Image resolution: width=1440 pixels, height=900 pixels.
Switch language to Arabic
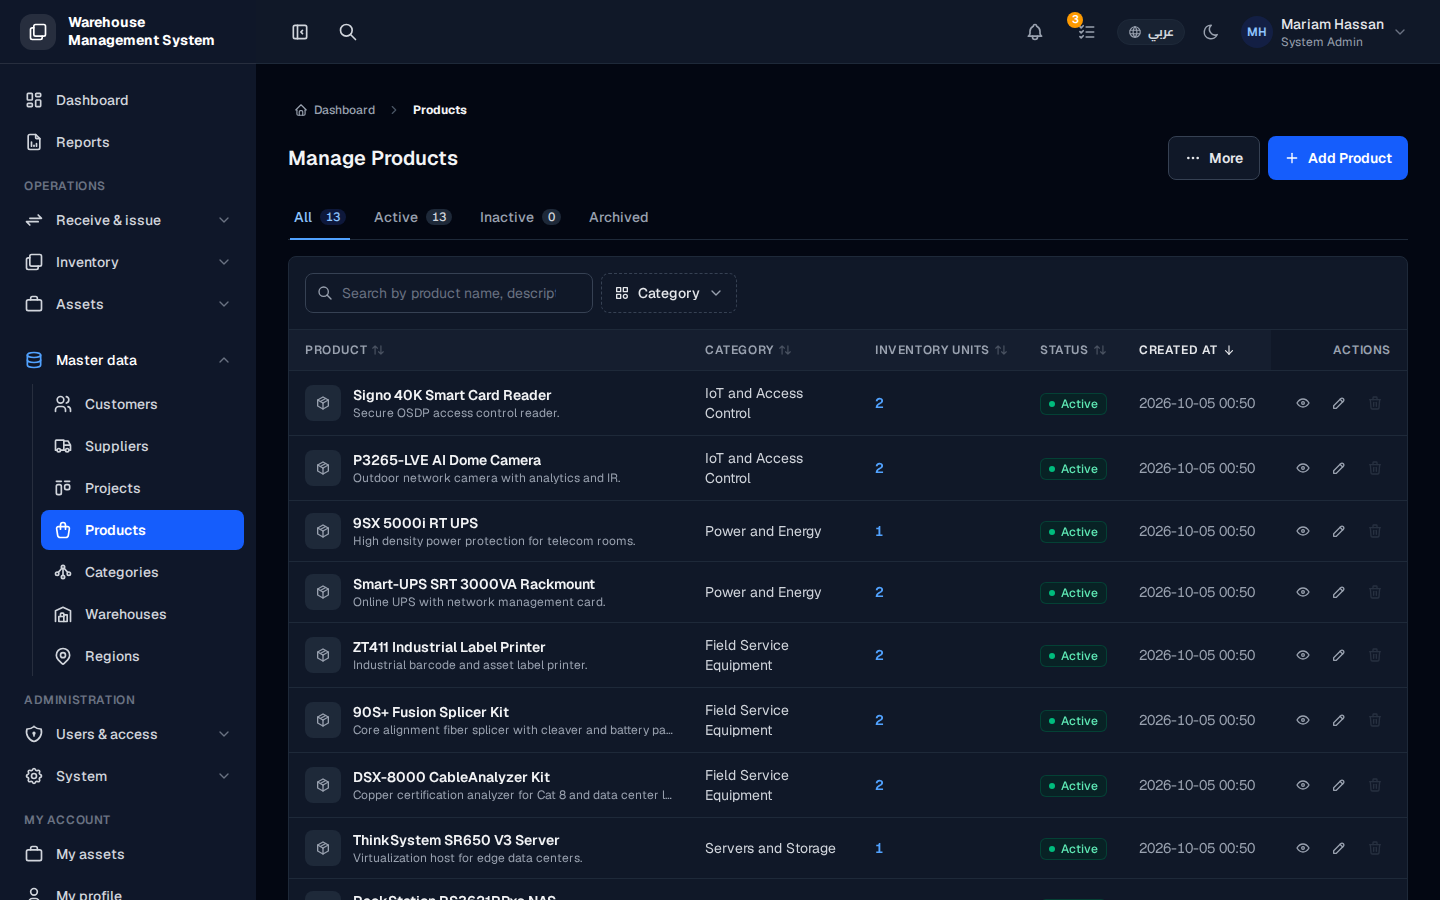[1151, 32]
